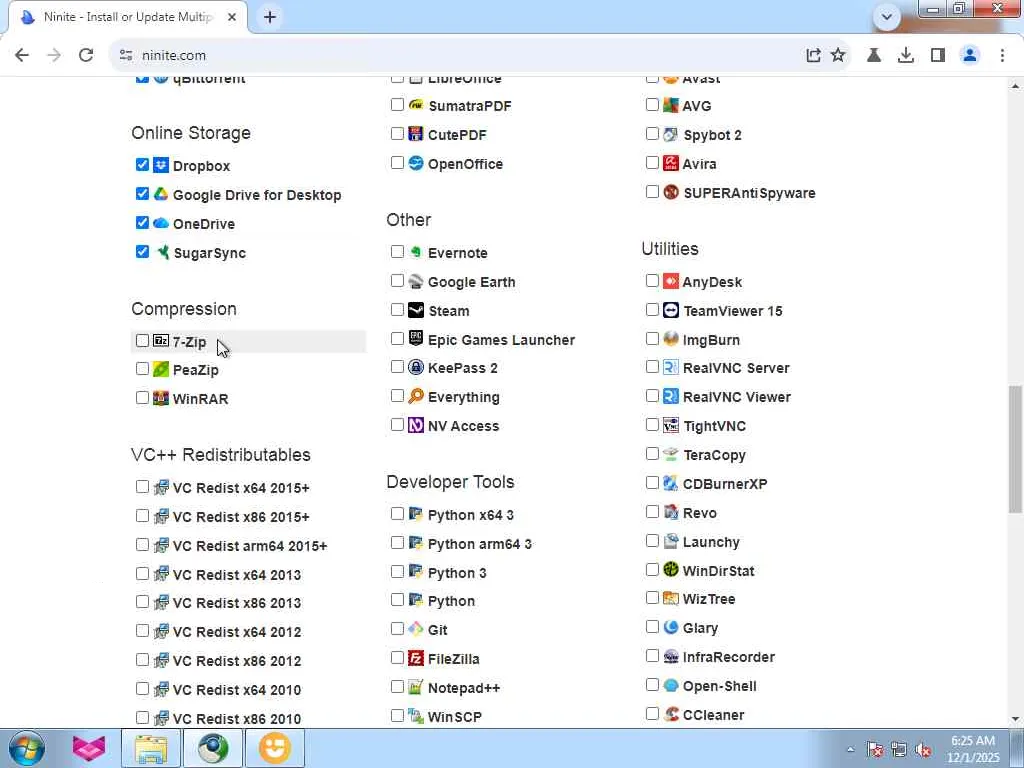1024x768 pixels.
Task: Click the Dropbox app icon
Action: click(161, 165)
